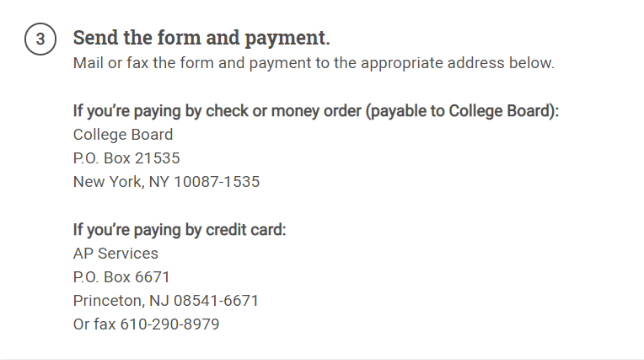644x360 pixels.
Task: Click the 'Mail or fax the form' instruction line
Action: [x=314, y=63]
